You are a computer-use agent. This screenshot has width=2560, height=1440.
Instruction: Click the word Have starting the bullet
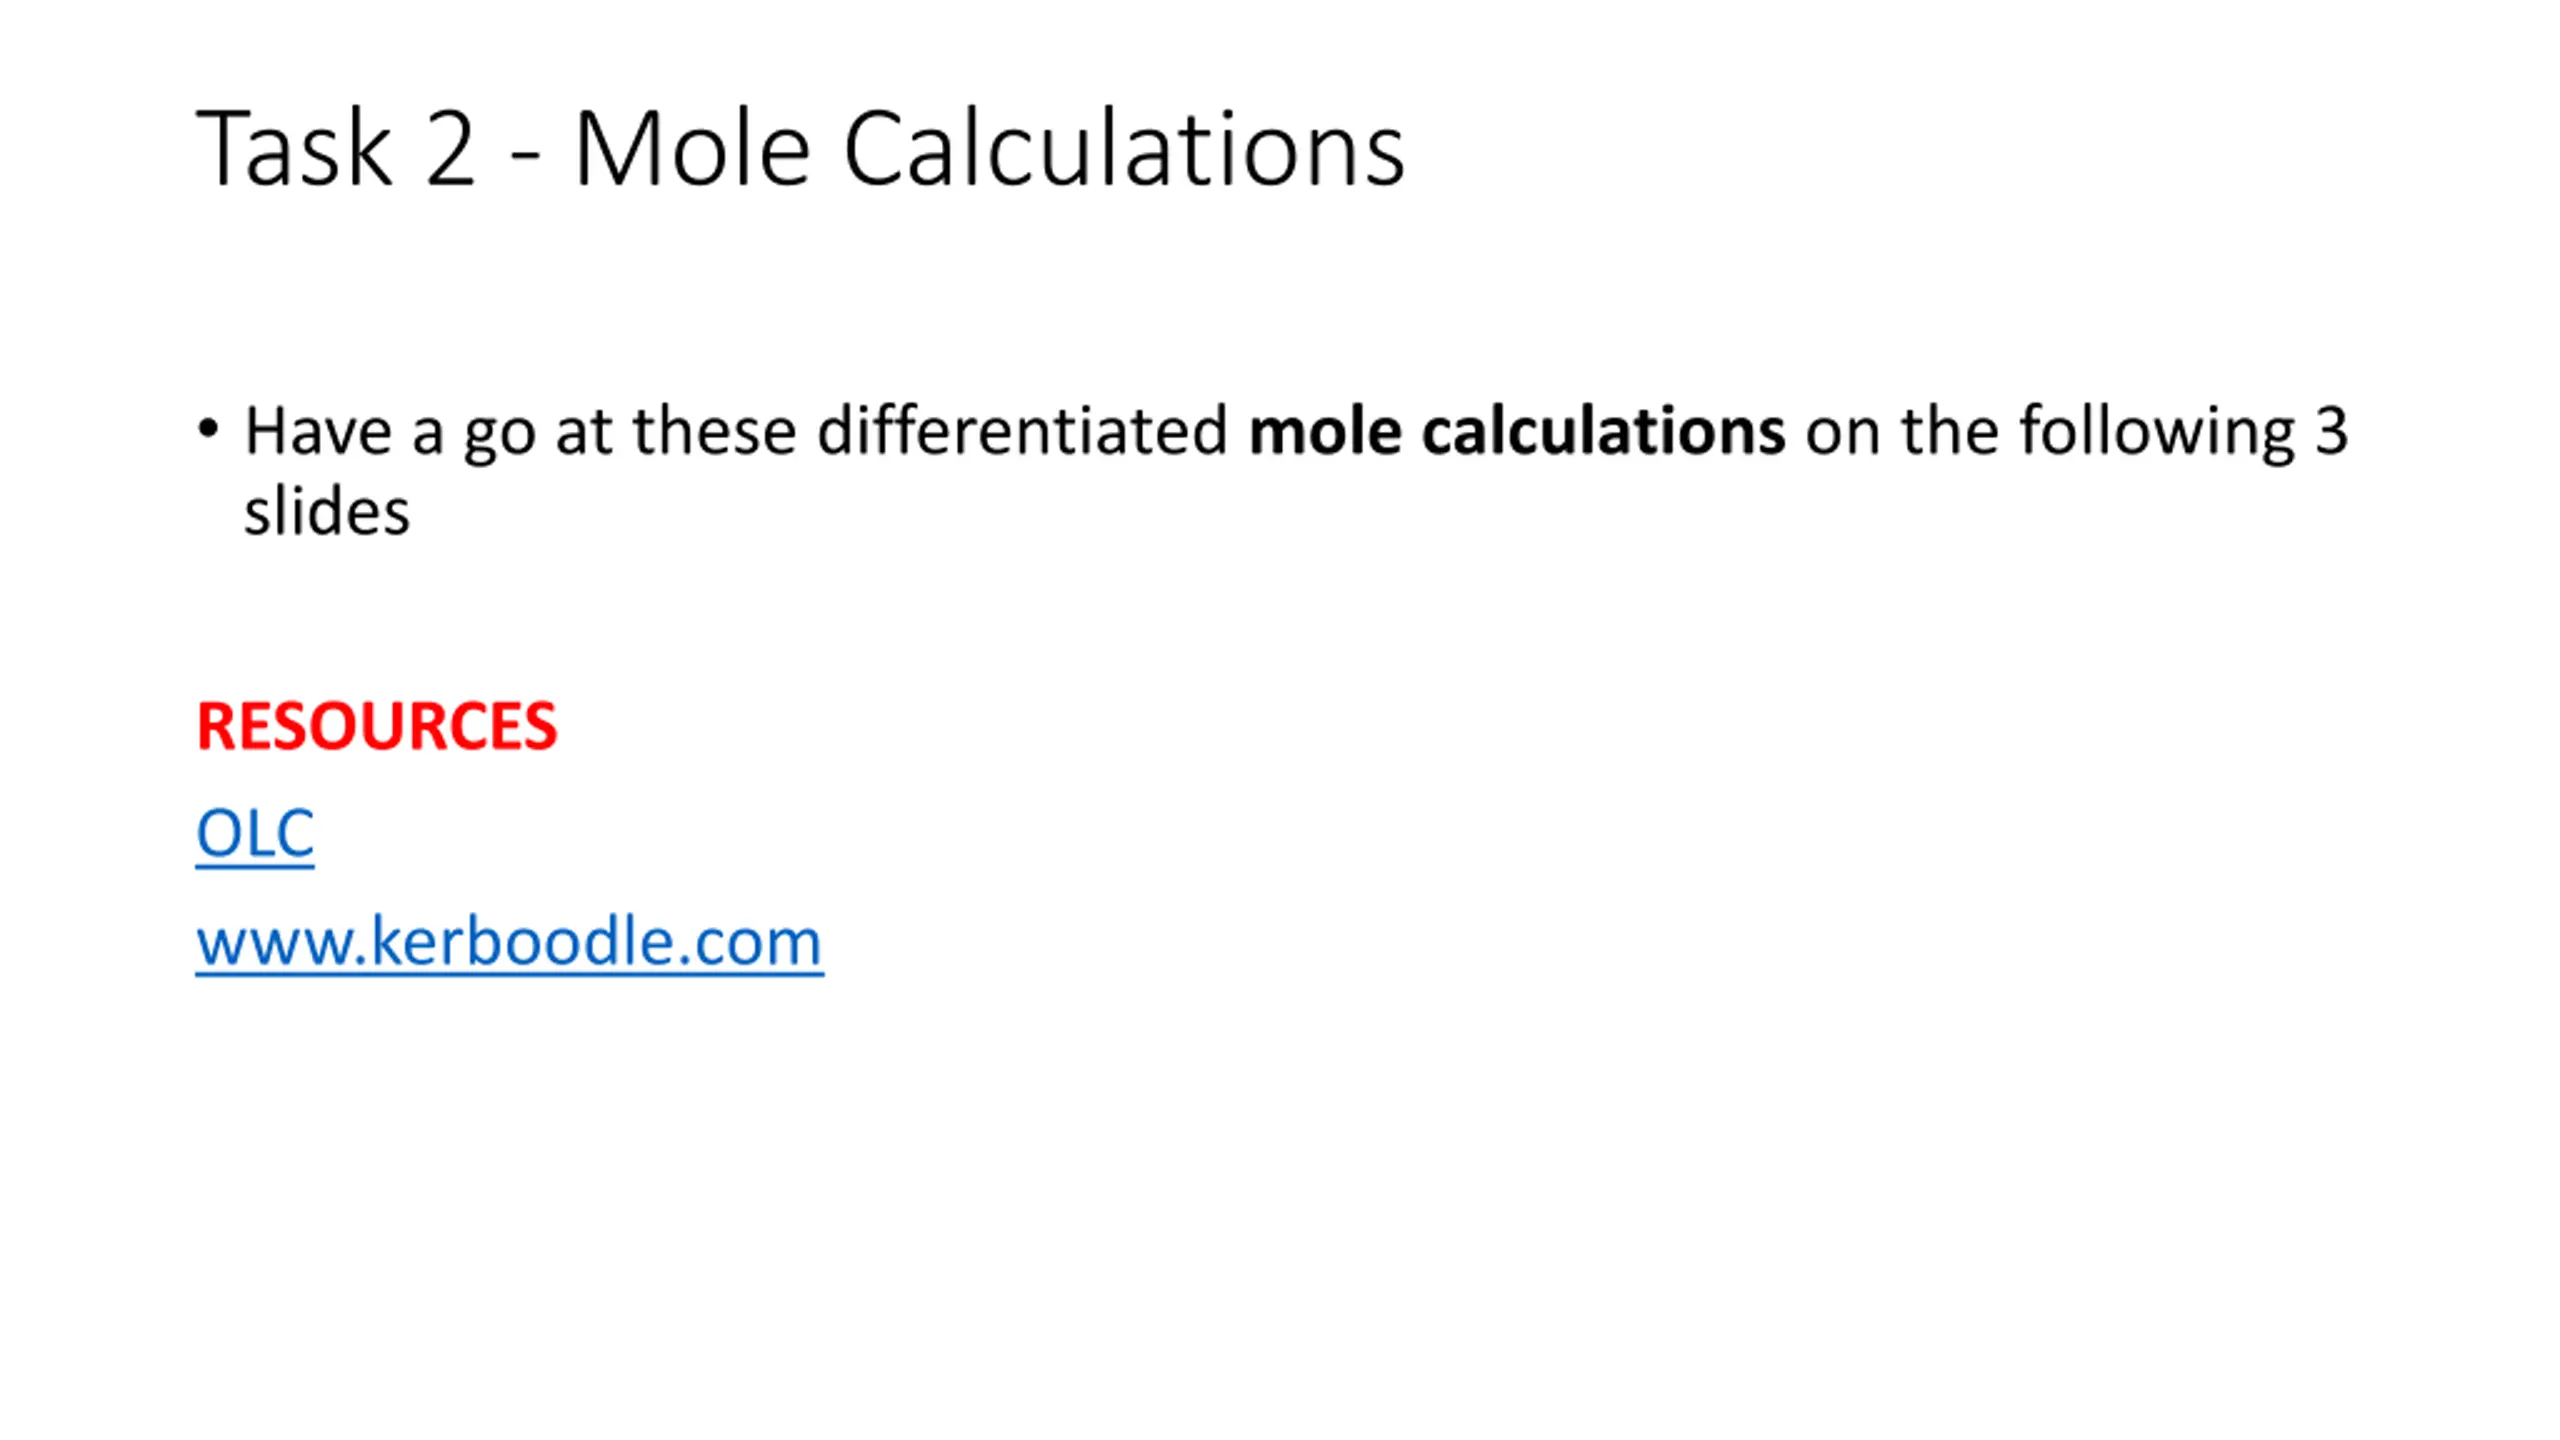[x=318, y=431]
